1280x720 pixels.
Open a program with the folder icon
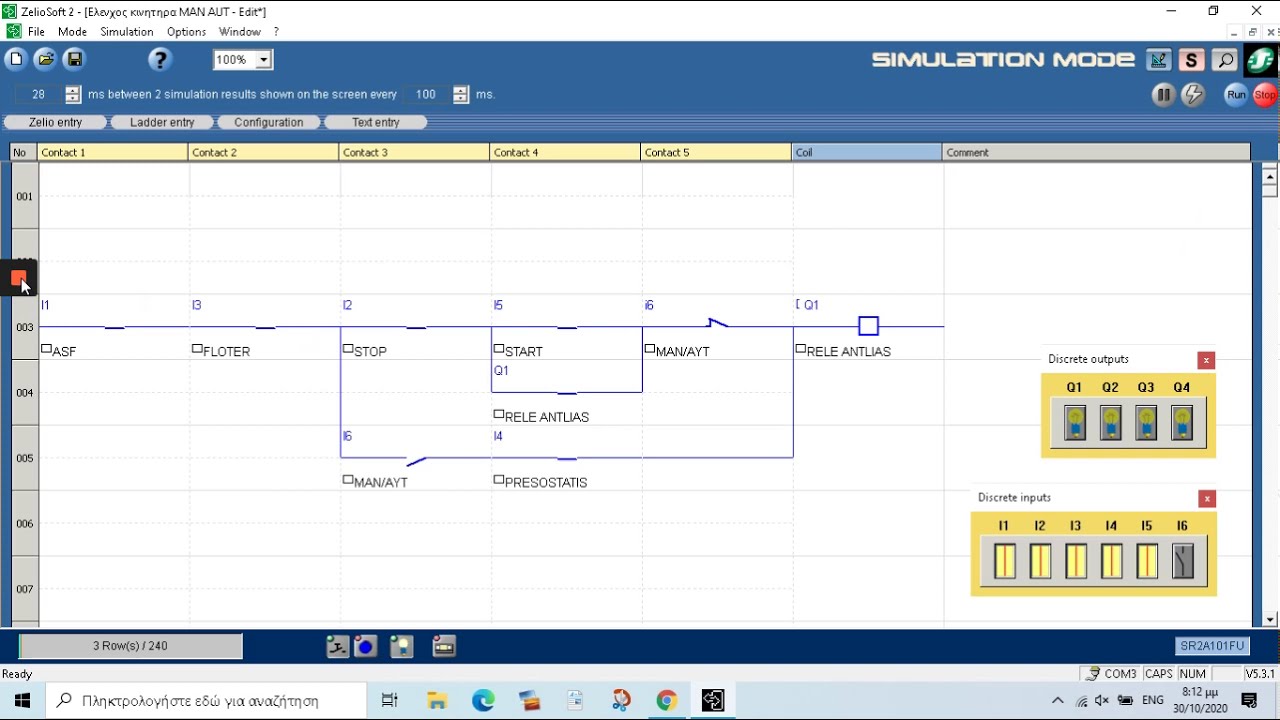(45, 59)
